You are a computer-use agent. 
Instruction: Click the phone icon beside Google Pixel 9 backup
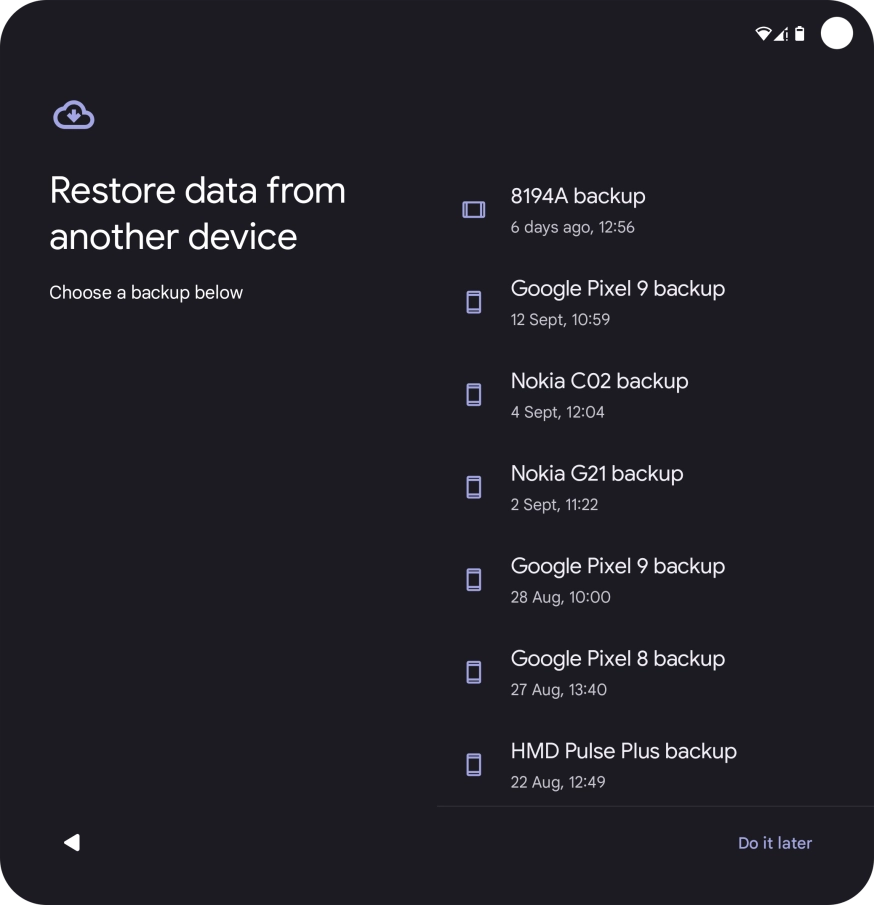tap(473, 302)
